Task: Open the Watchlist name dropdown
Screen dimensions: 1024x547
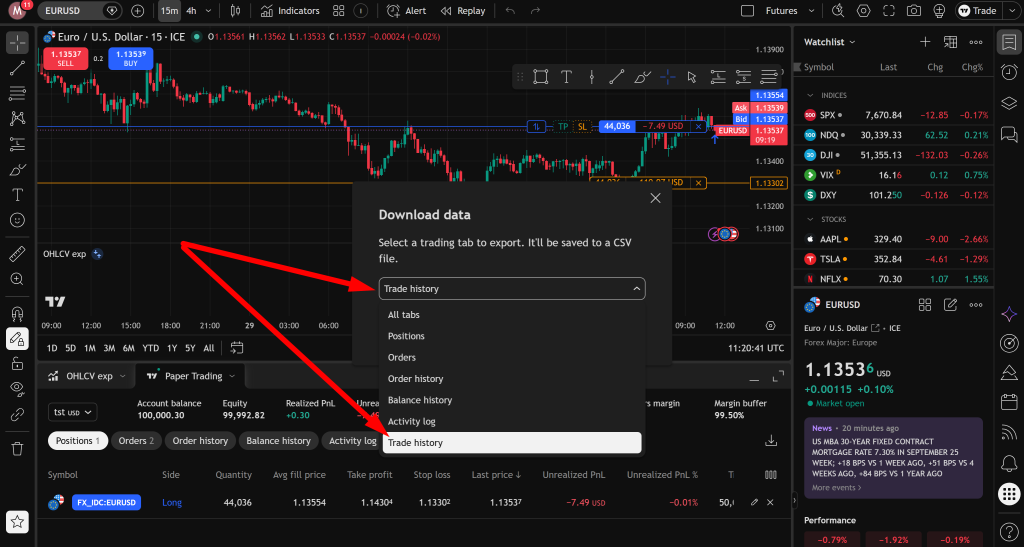Action: pos(829,42)
